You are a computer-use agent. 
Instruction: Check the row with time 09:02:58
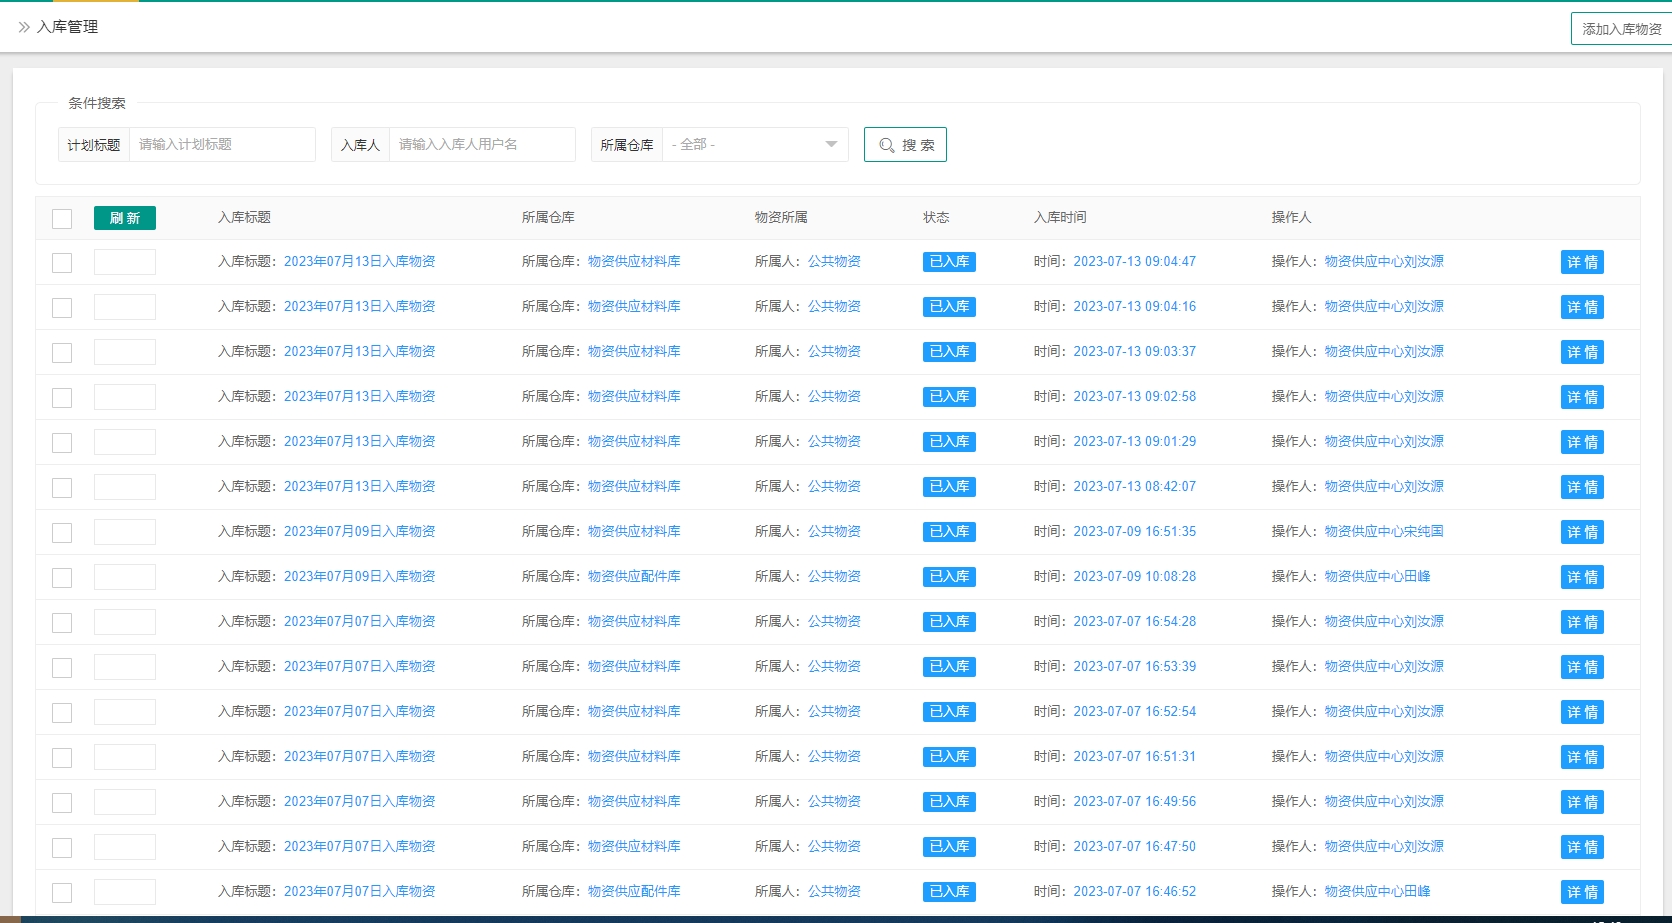pos(62,398)
